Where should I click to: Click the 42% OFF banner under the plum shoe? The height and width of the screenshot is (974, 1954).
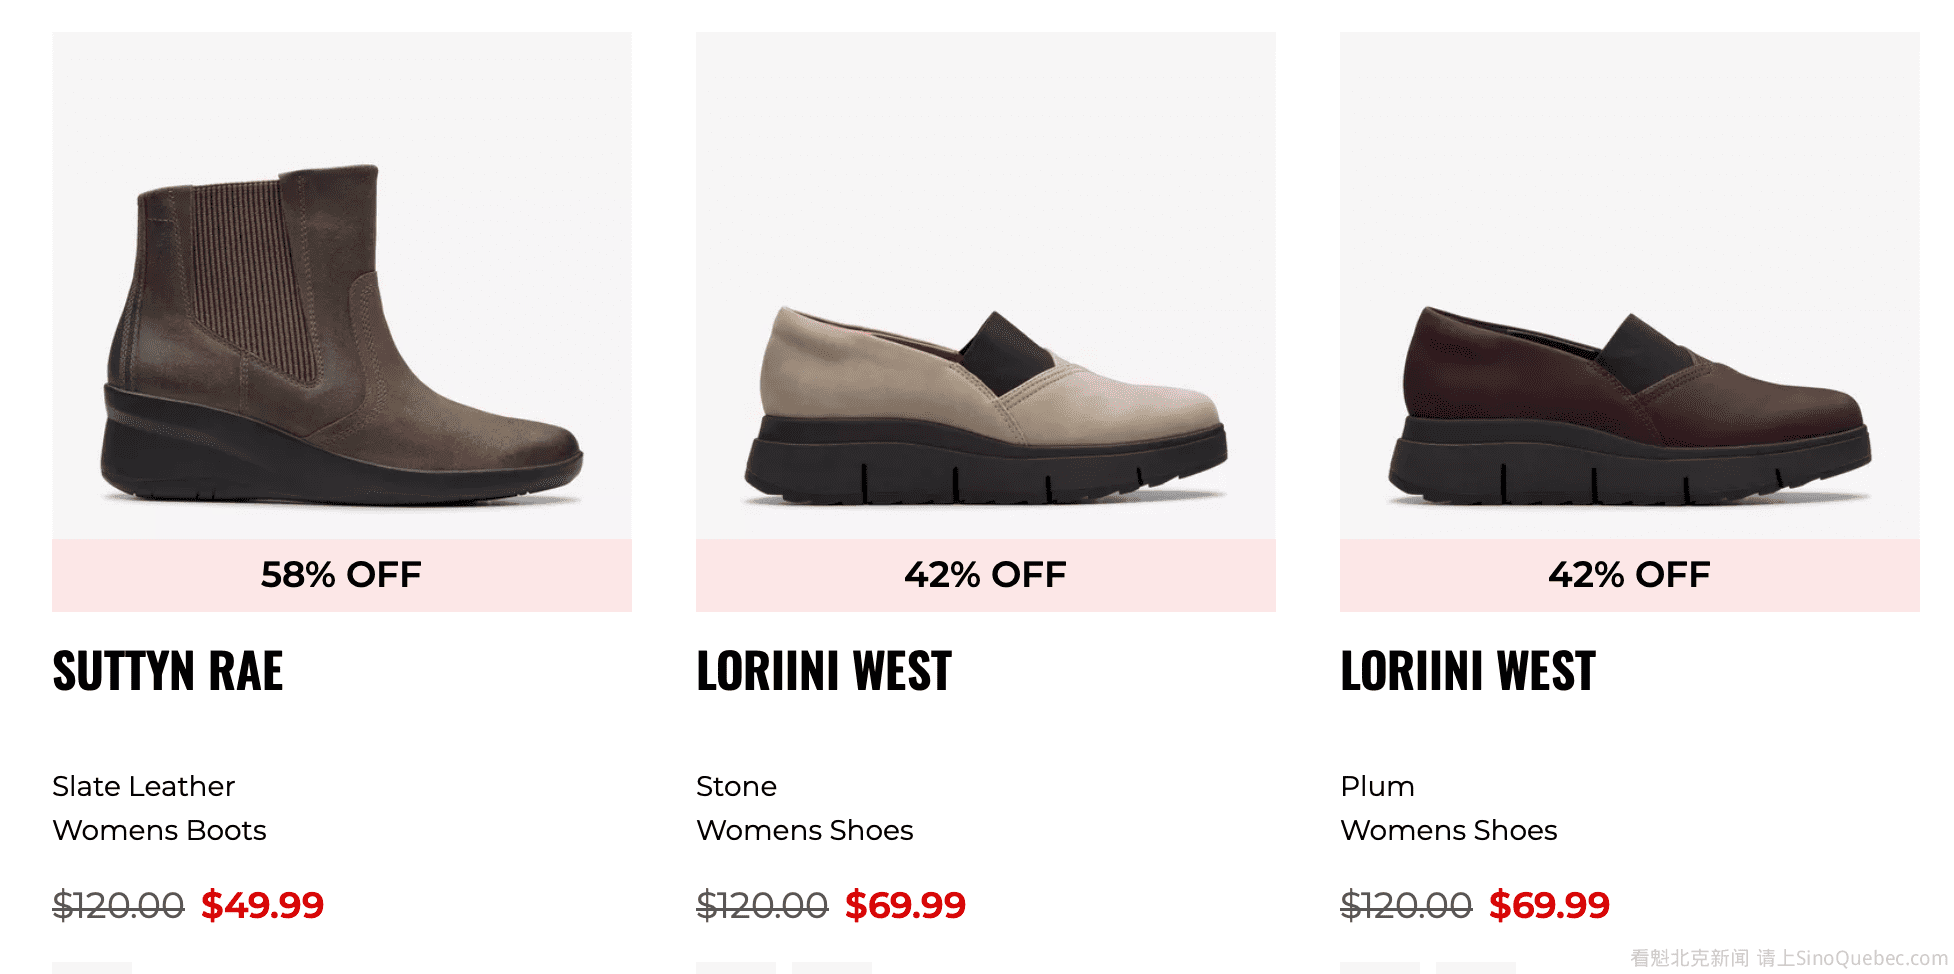point(1629,575)
